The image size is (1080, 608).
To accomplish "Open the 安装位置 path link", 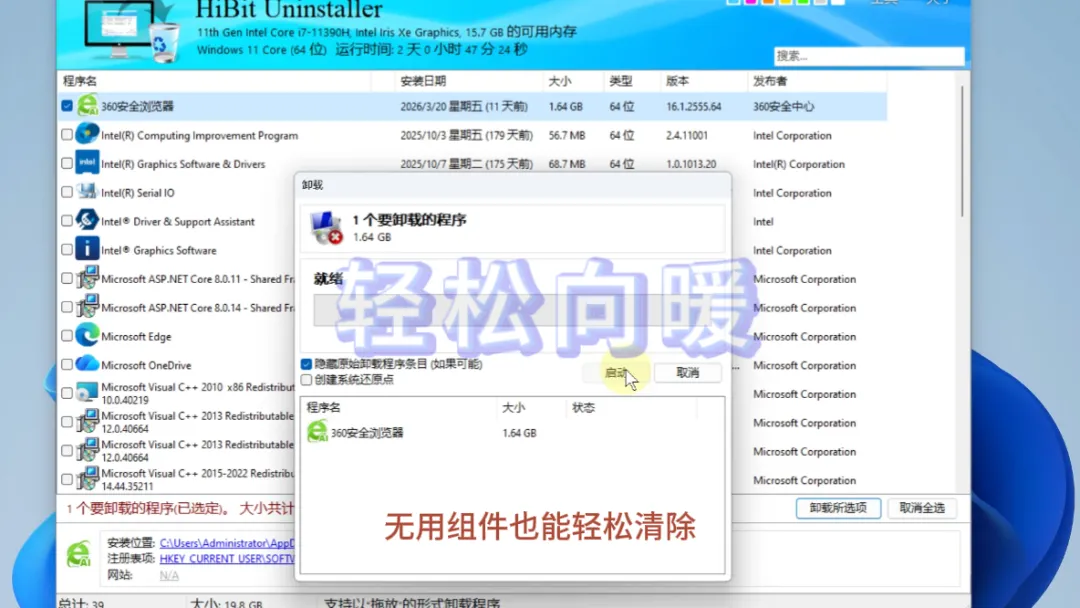I will tap(227, 543).
